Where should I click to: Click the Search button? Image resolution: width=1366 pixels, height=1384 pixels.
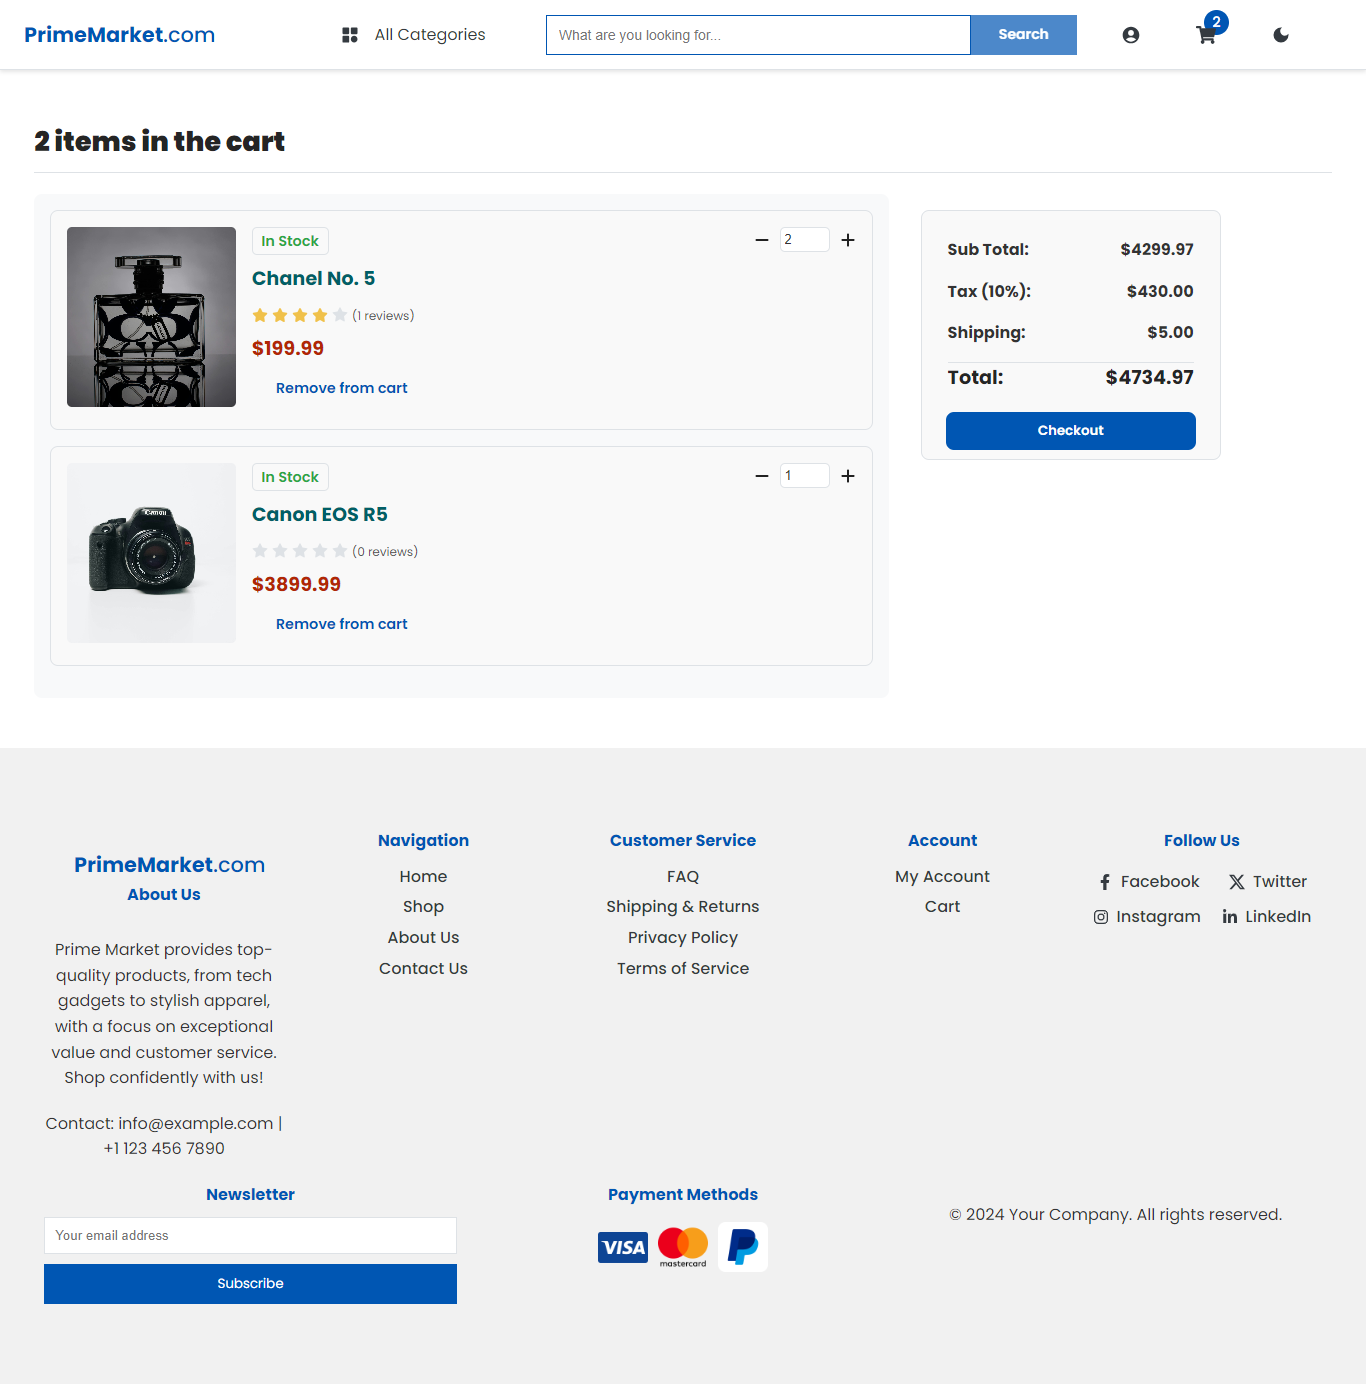[x=1023, y=34]
